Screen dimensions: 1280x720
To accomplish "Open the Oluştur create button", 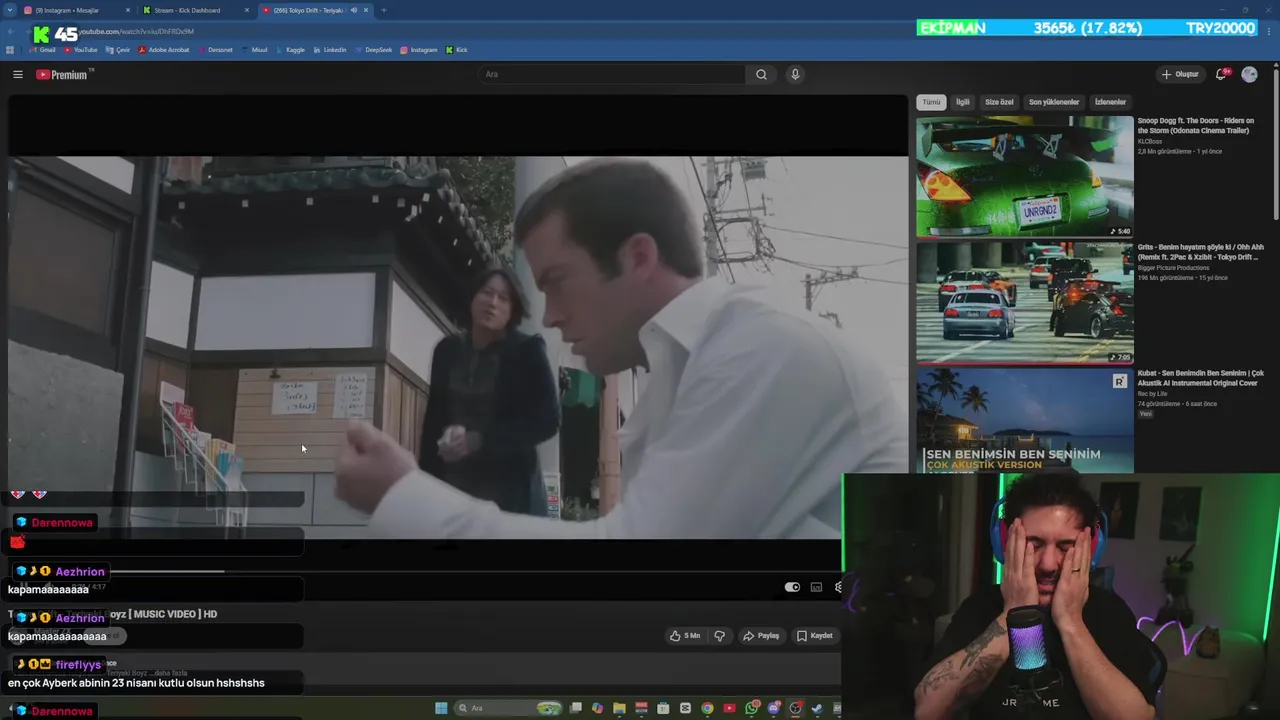I will click(x=1180, y=74).
